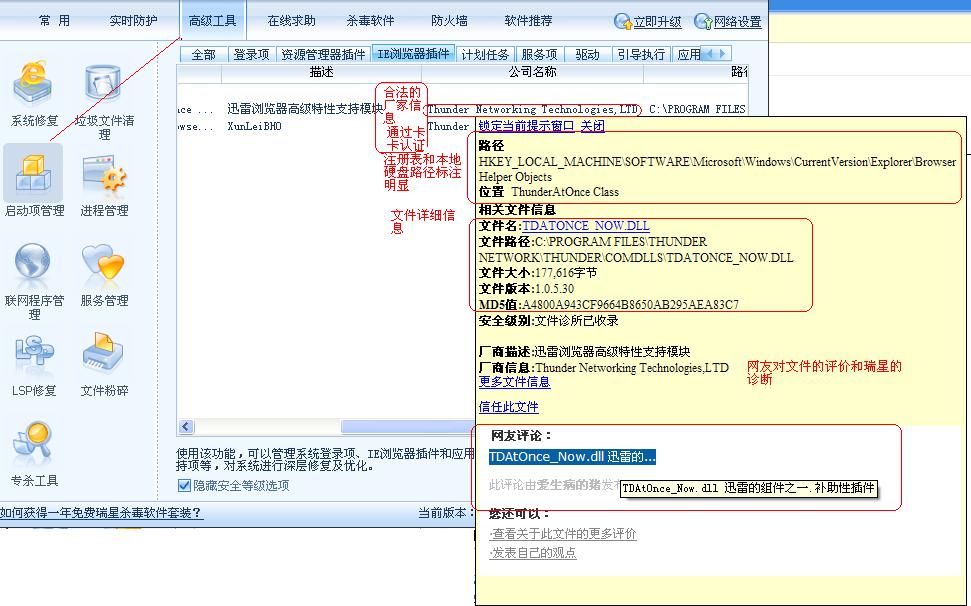Click the 立即升级 link
Viewport: 971px width, 606px height.
657,22
